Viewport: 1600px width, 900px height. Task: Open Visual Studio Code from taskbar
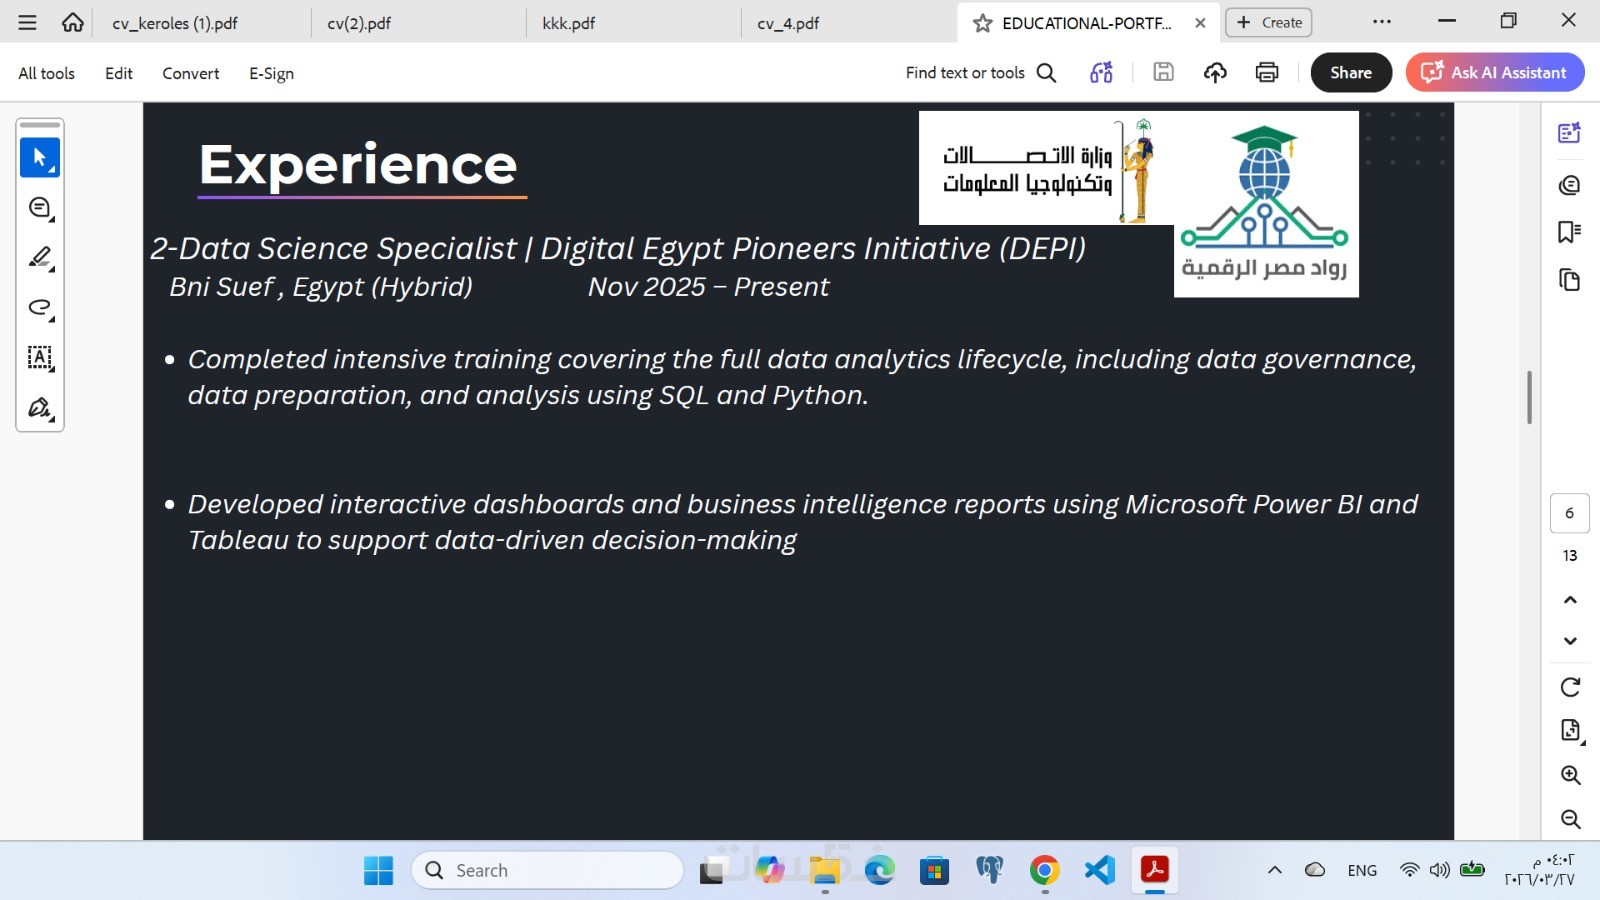(x=1099, y=870)
